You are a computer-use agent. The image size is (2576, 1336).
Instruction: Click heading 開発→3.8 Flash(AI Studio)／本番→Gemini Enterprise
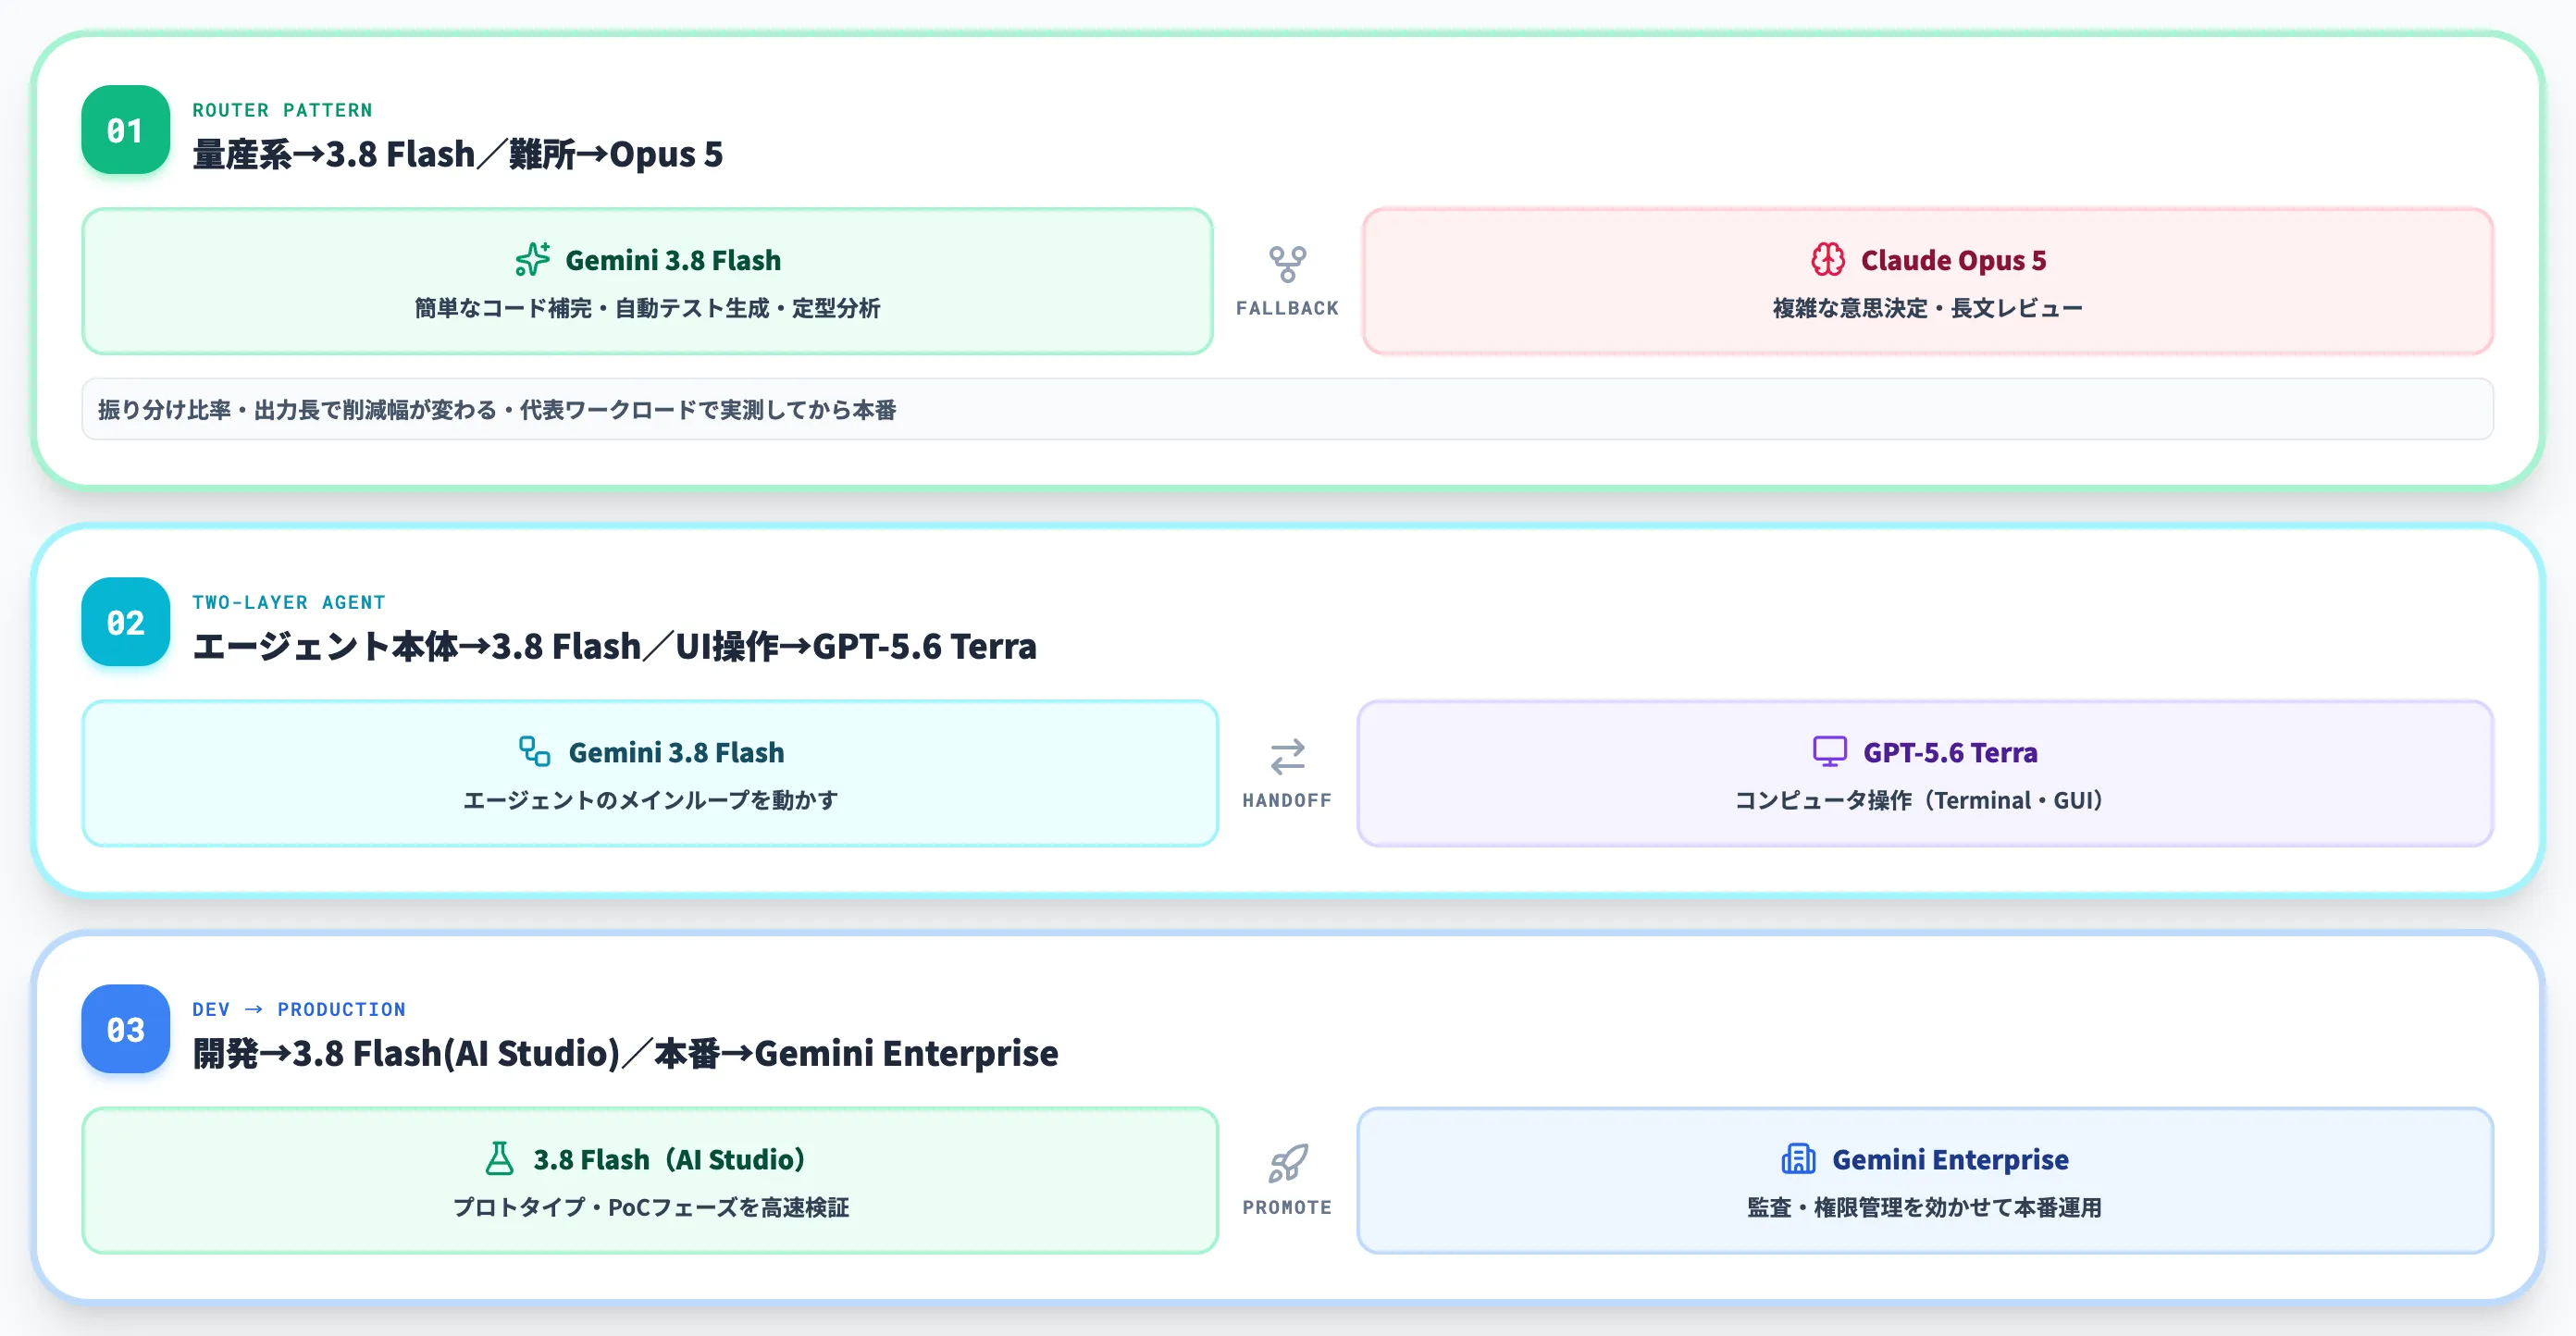point(625,1054)
